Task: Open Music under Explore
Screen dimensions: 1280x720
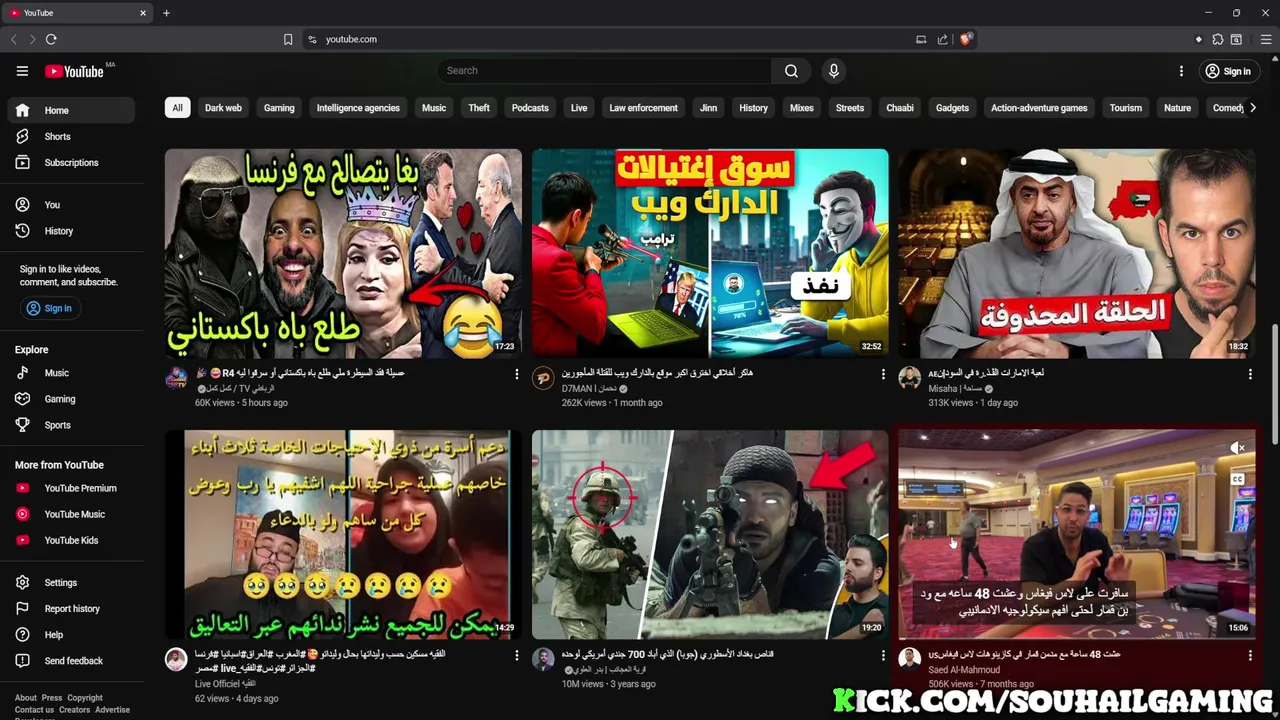Action: 71,372
